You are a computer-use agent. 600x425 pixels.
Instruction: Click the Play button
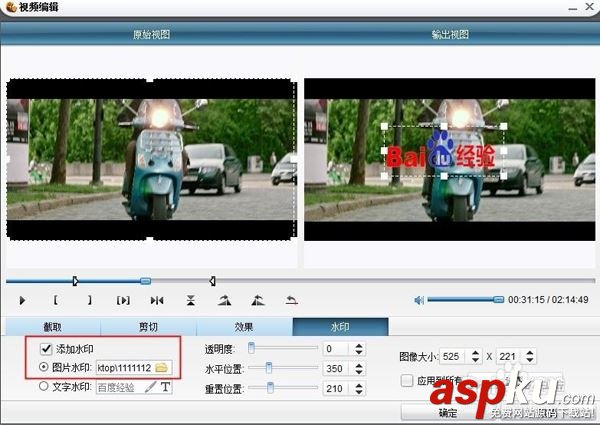point(22,300)
